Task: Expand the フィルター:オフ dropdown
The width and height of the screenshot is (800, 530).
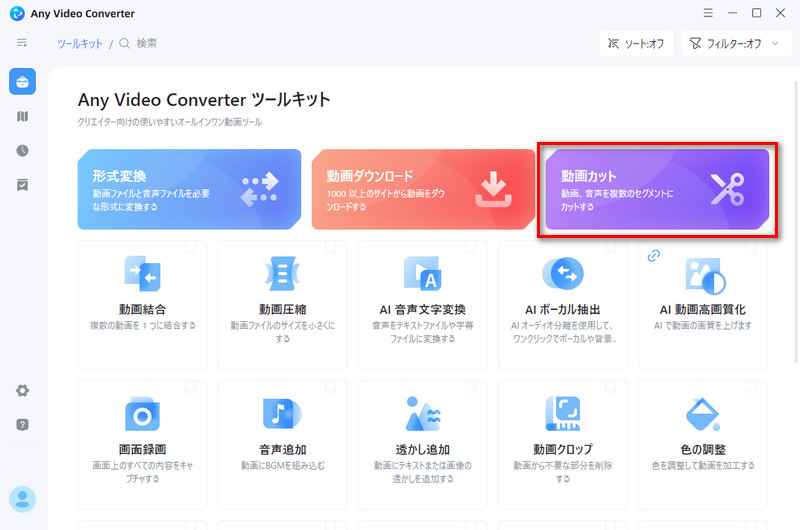Action: (x=736, y=43)
